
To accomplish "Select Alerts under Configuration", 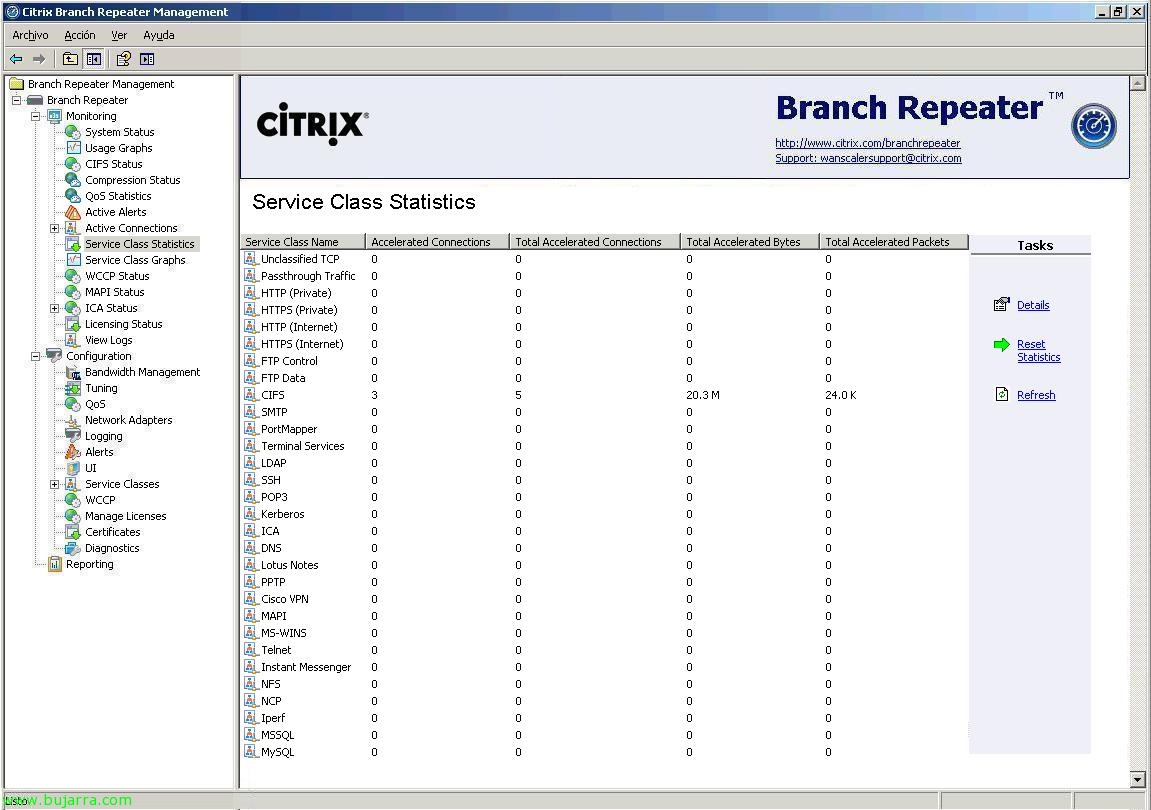I will tap(99, 452).
